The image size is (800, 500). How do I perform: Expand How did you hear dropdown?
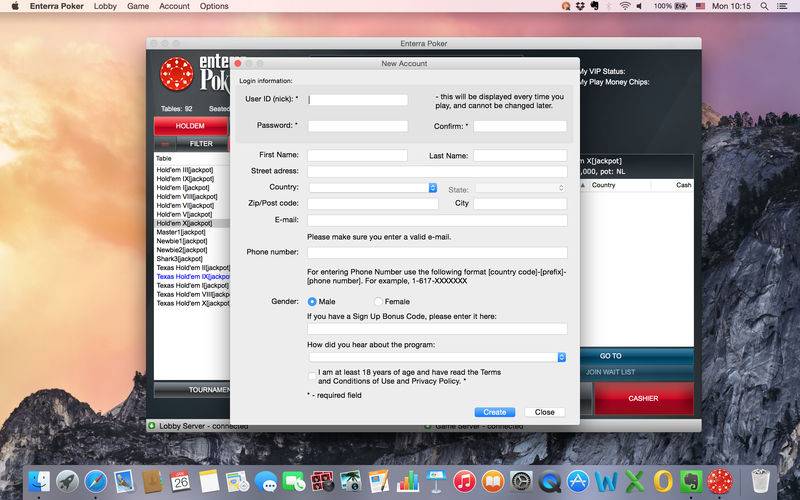[x=437, y=357]
